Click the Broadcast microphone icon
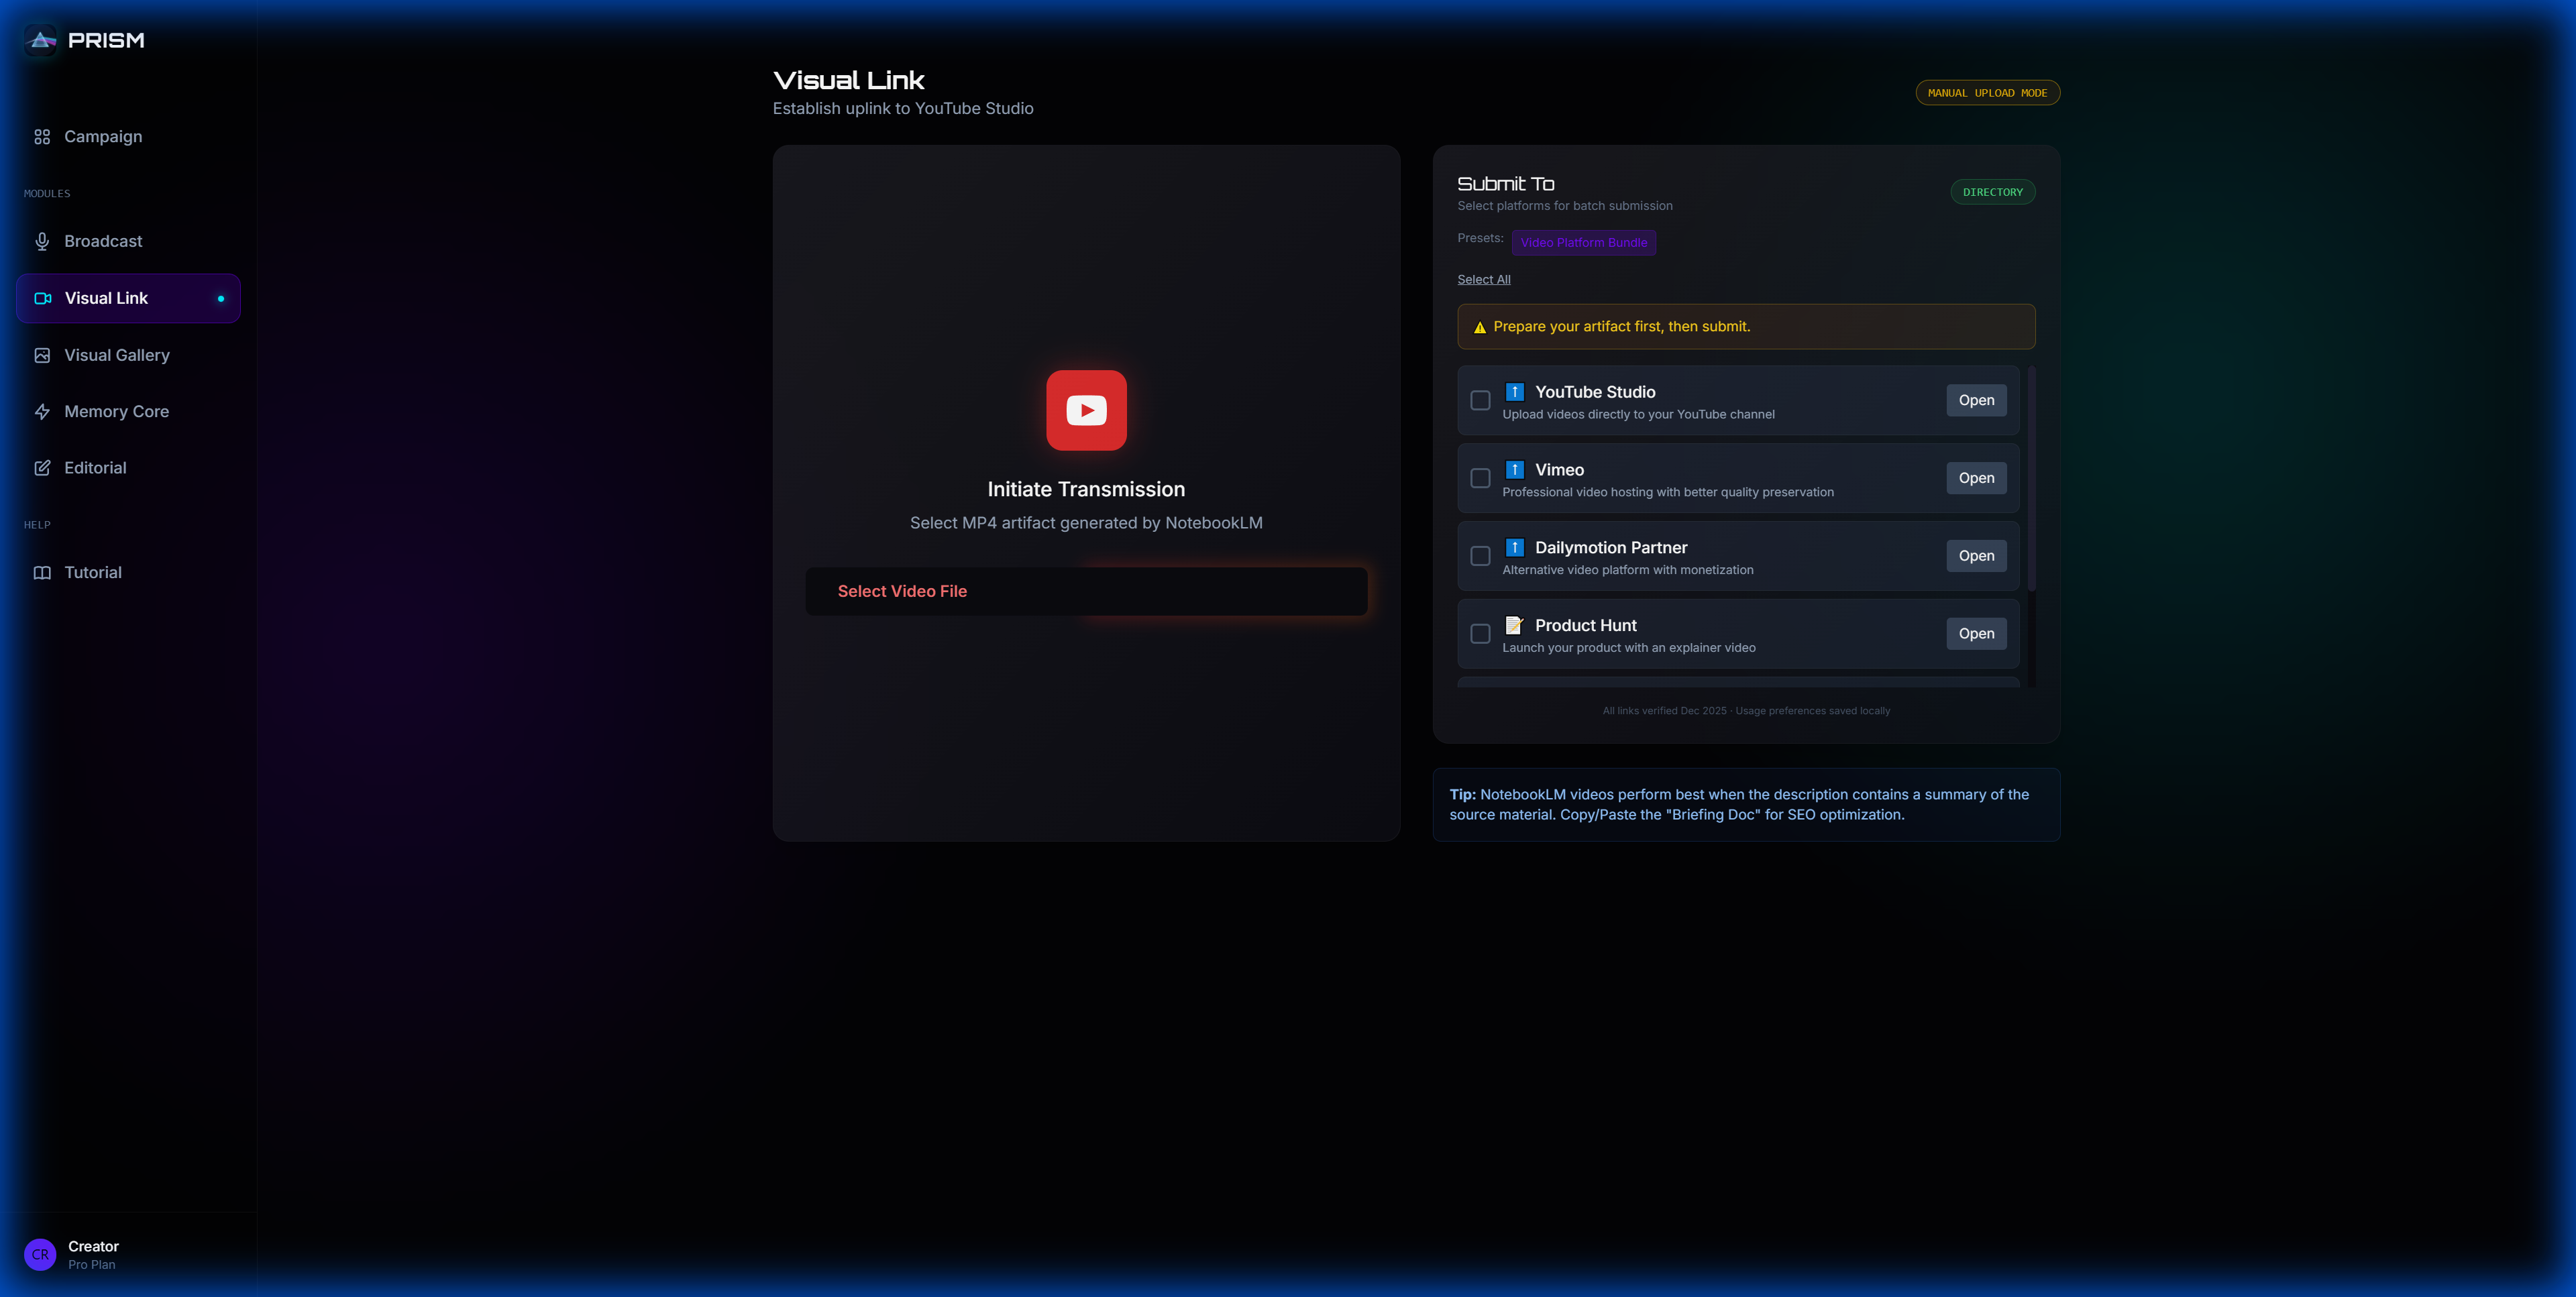Screen dimensions: 2576x1297 (x=42, y=241)
